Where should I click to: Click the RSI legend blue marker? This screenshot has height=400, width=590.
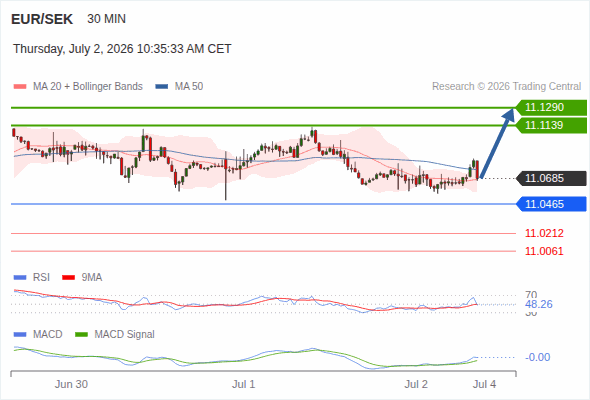point(20,278)
